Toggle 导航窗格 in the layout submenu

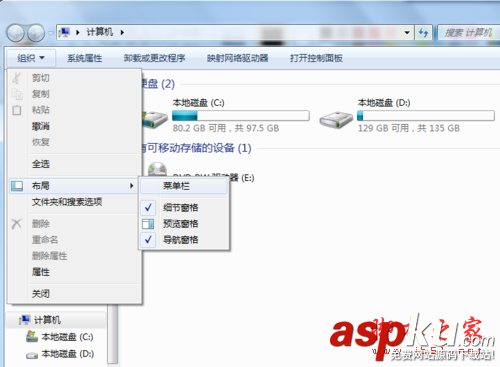(x=184, y=240)
